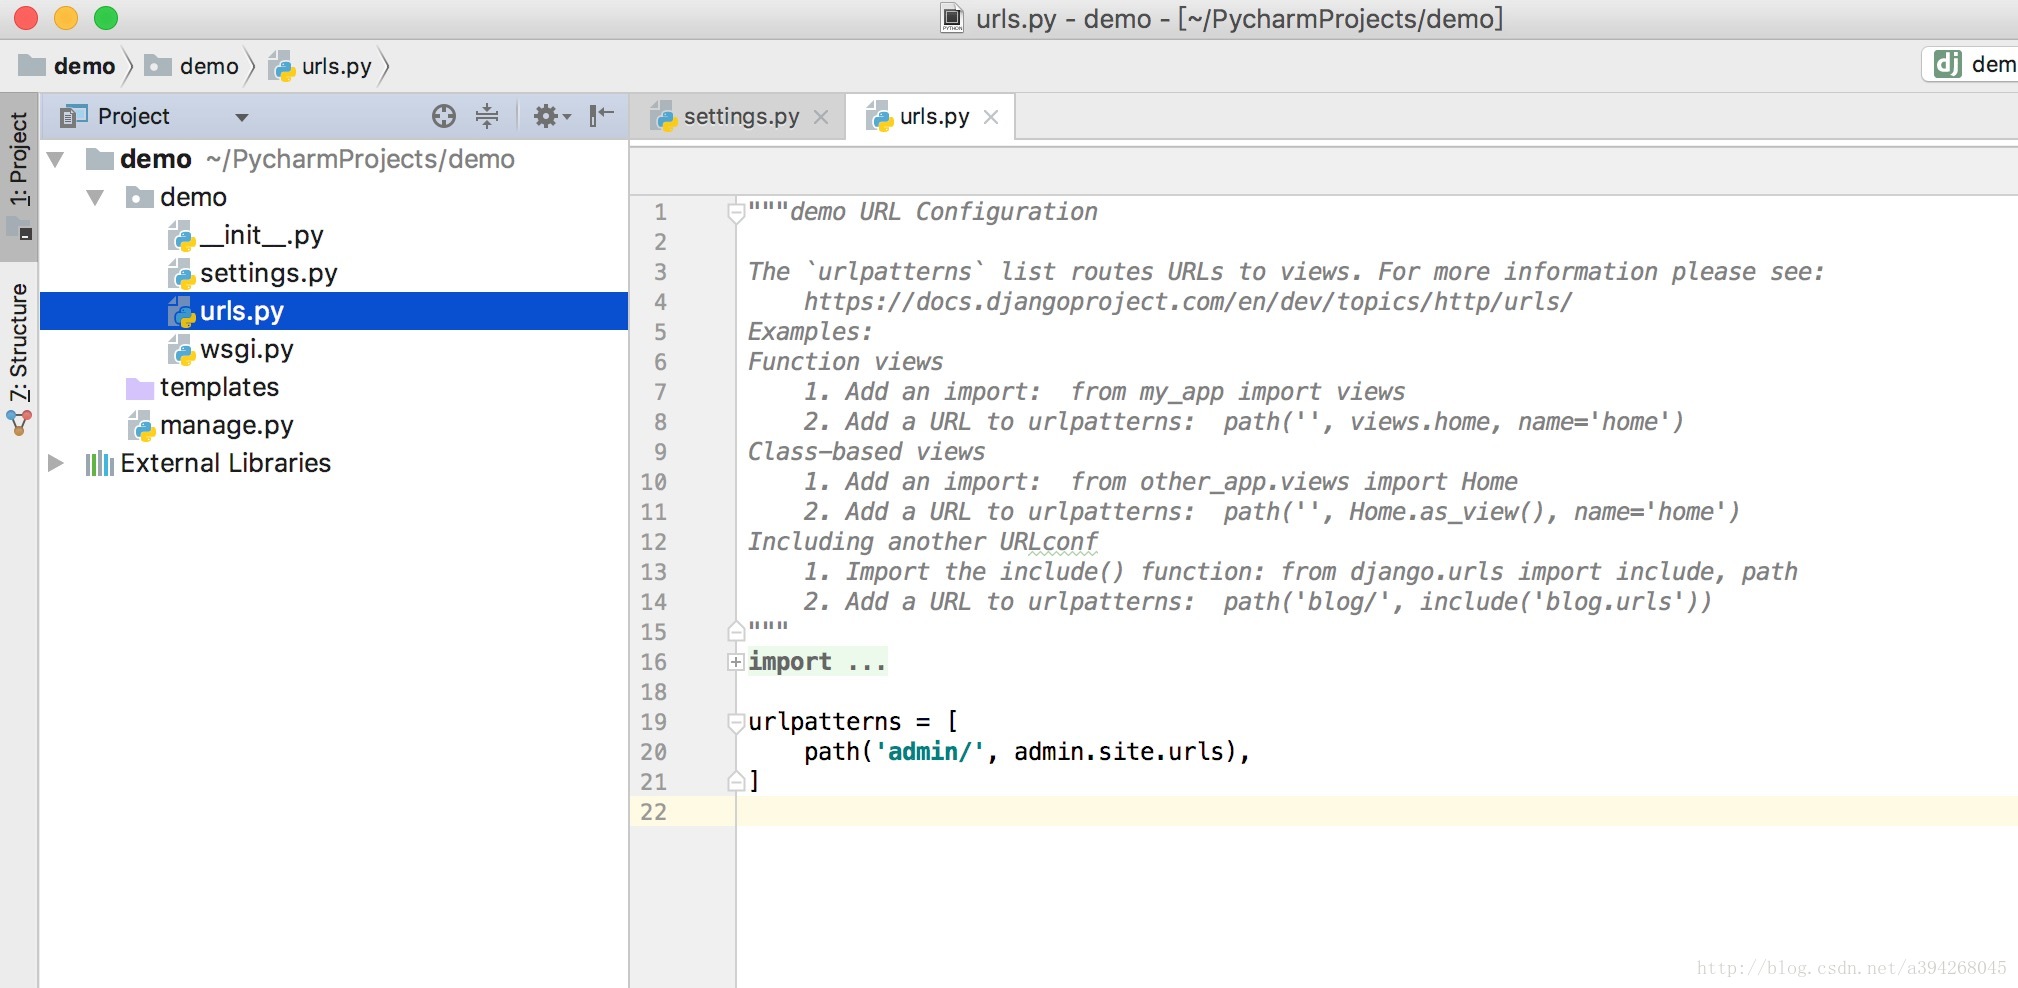2018x988 pixels.
Task: Click 'Function views' text on line 6
Action: point(845,362)
